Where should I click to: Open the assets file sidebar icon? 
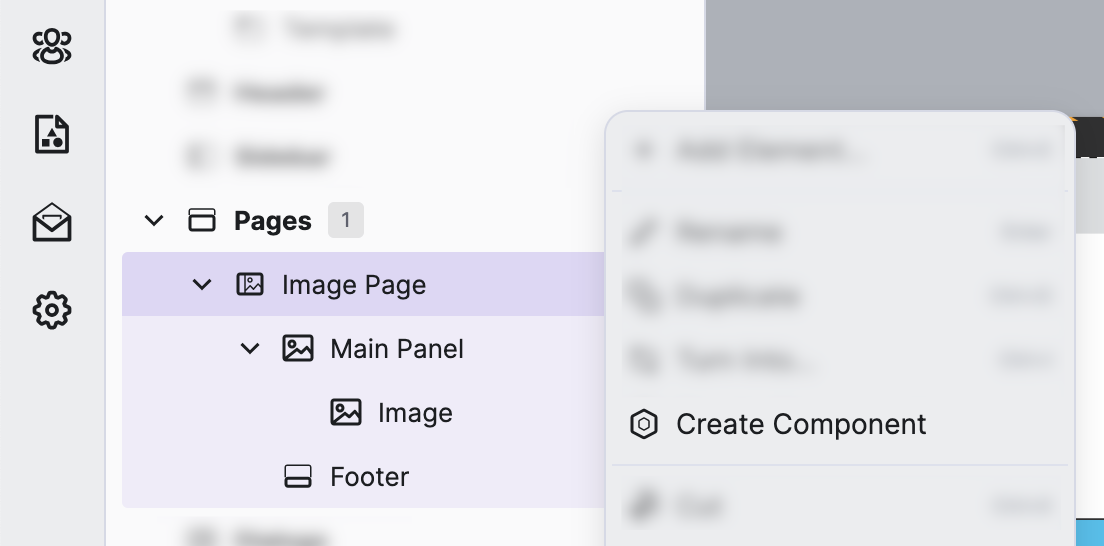(x=52, y=134)
